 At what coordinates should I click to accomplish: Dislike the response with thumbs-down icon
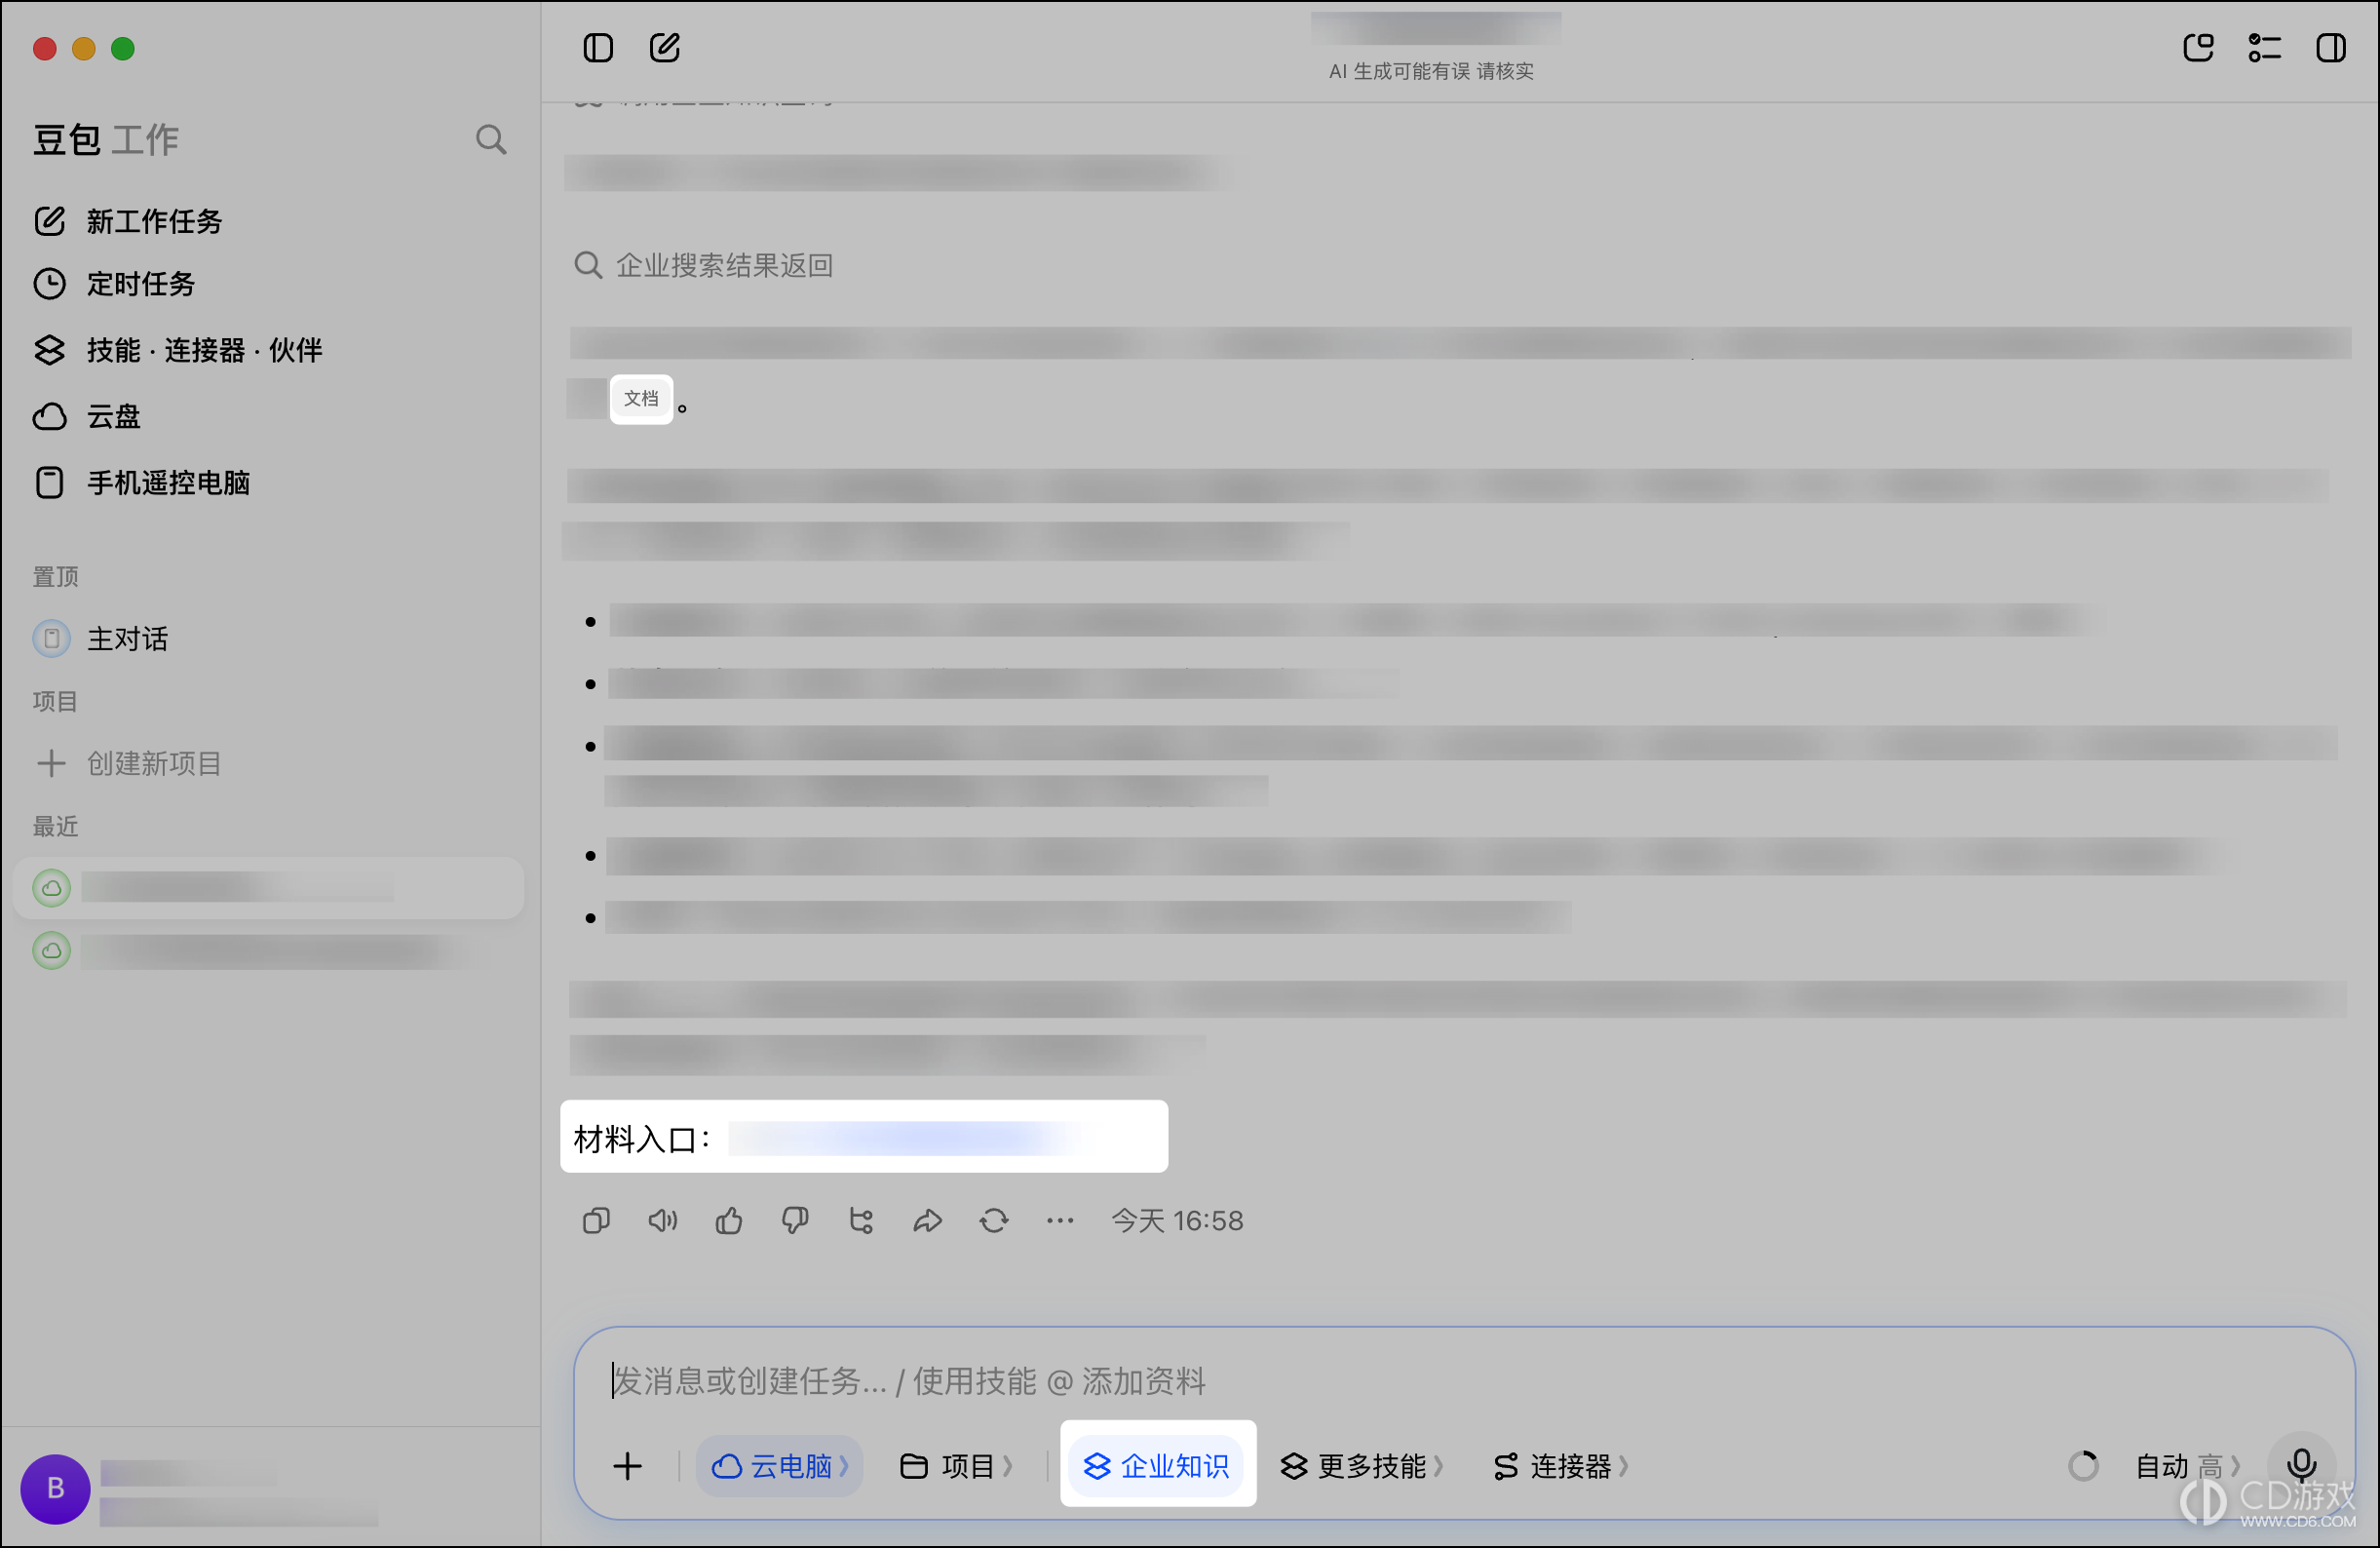click(795, 1221)
